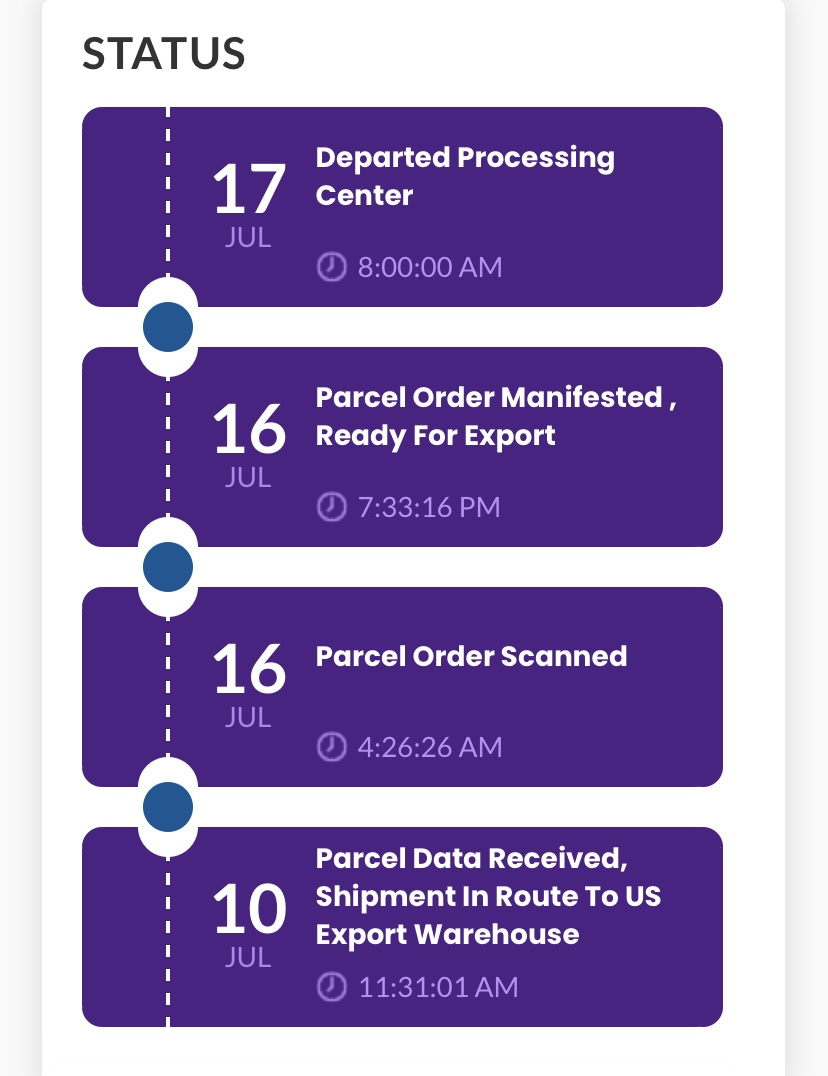Click the clock icon beside 8:00:00 AM

[x=331, y=266]
